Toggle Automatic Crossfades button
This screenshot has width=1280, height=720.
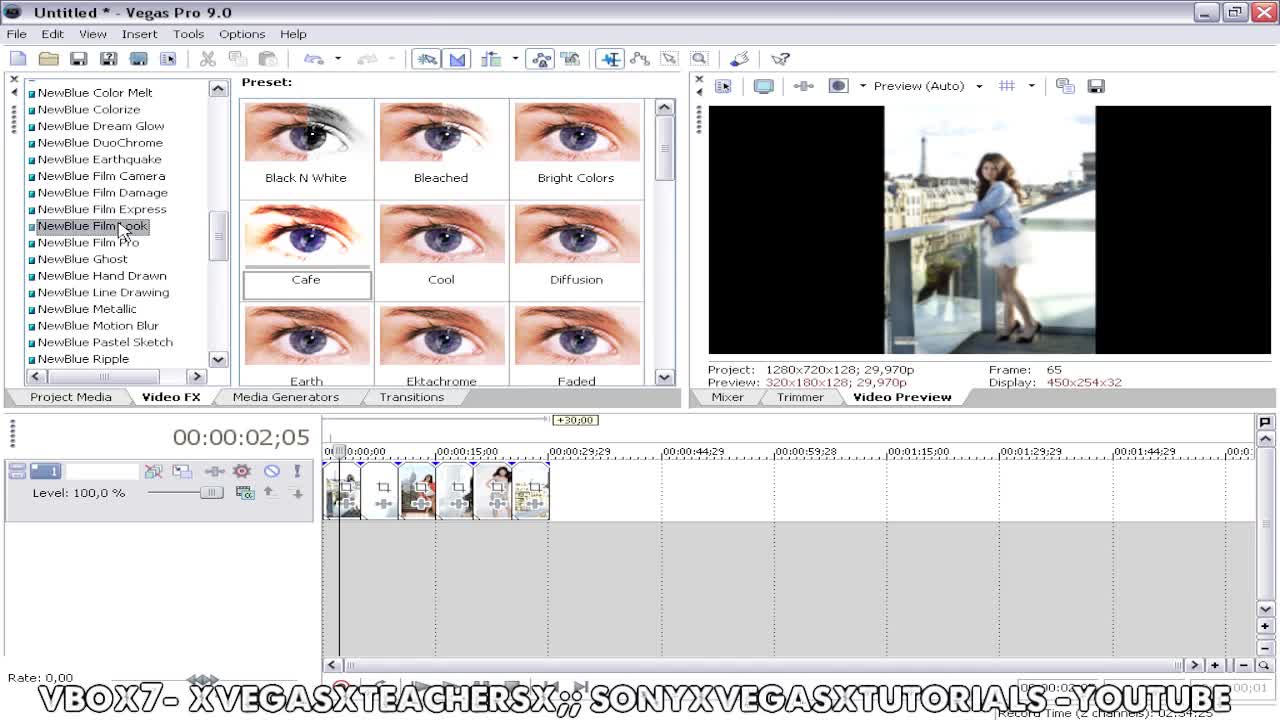457,59
